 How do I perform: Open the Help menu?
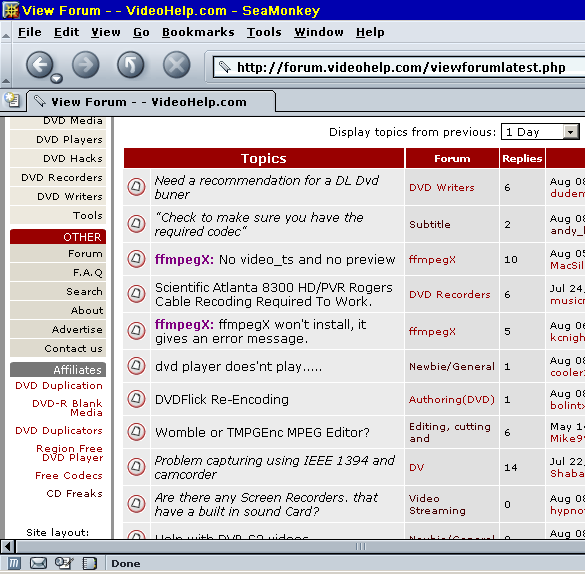(370, 32)
